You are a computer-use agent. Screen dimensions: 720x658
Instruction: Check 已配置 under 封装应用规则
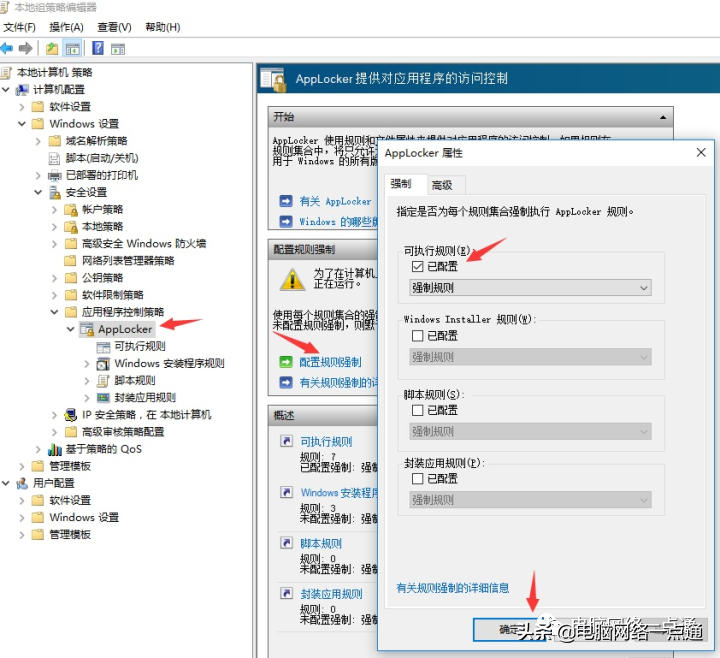pyautogui.click(x=417, y=478)
